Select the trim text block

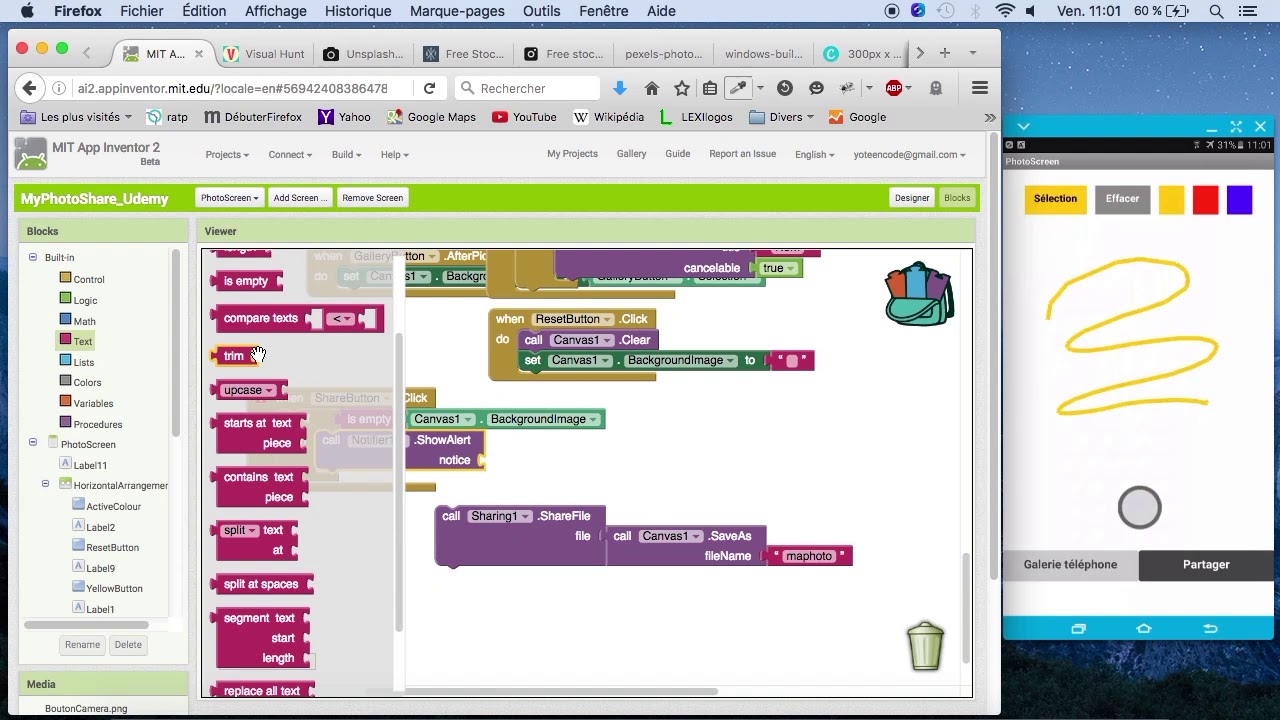[233, 356]
